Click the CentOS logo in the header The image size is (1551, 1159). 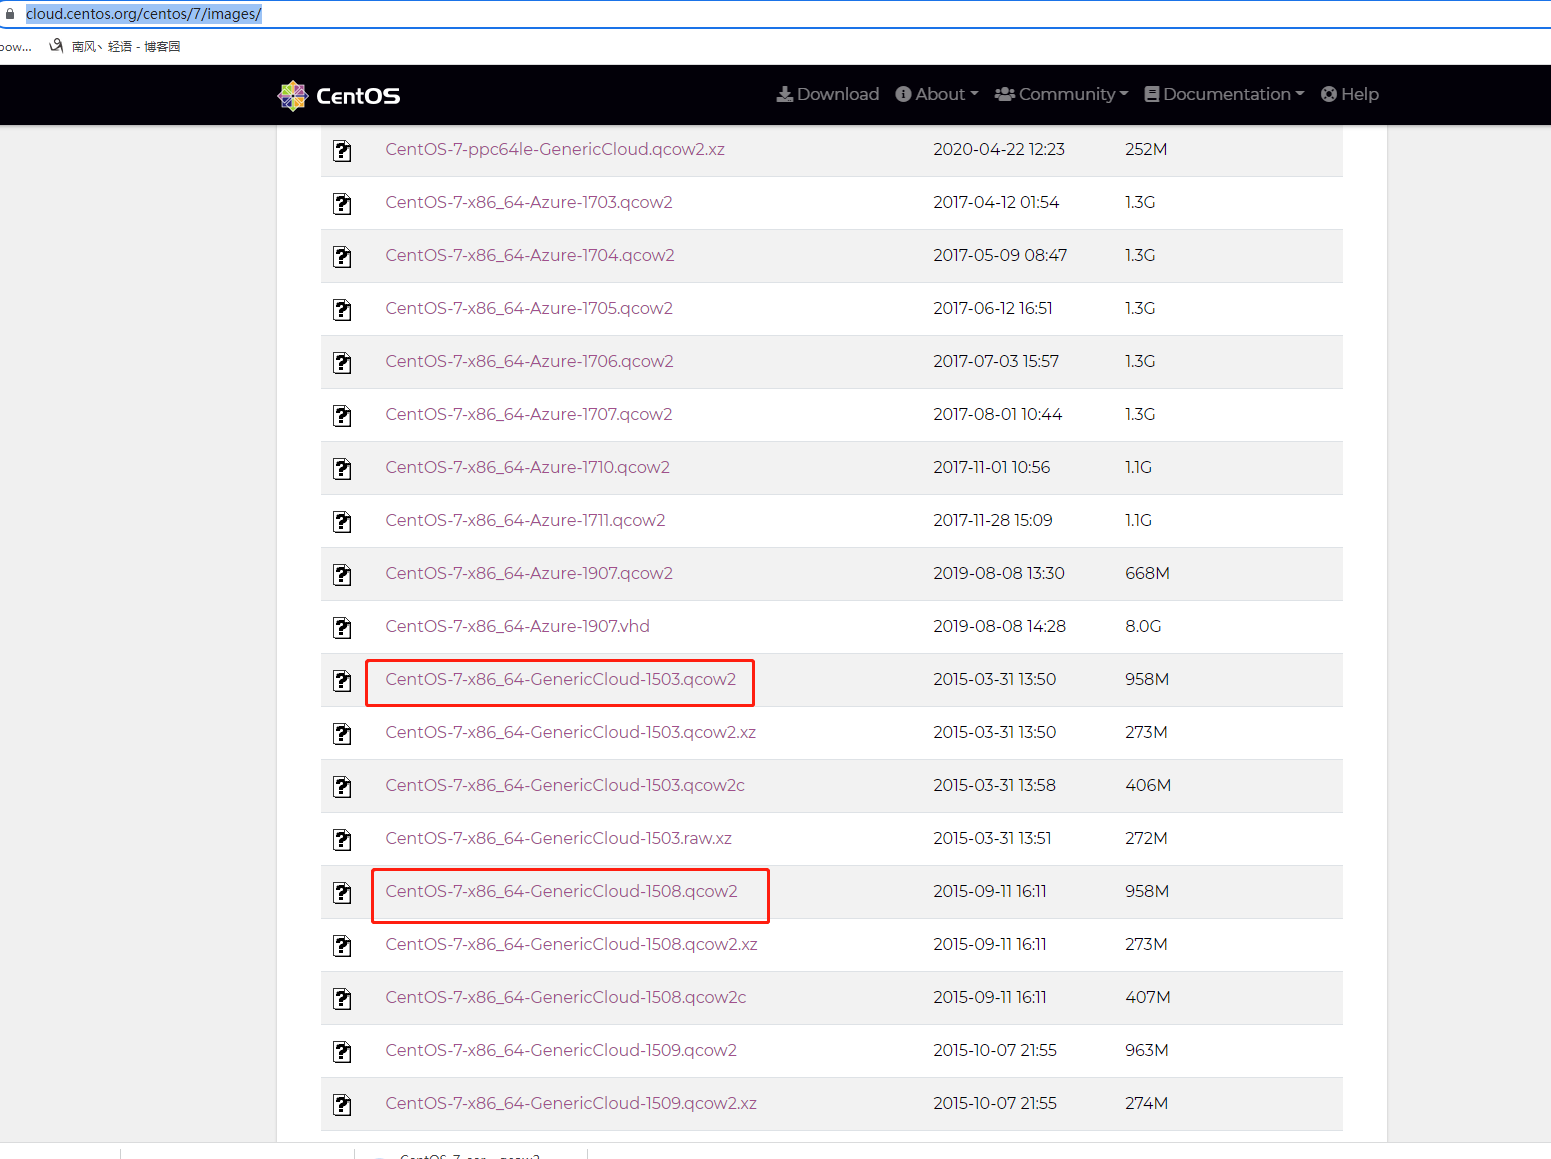[x=339, y=96]
